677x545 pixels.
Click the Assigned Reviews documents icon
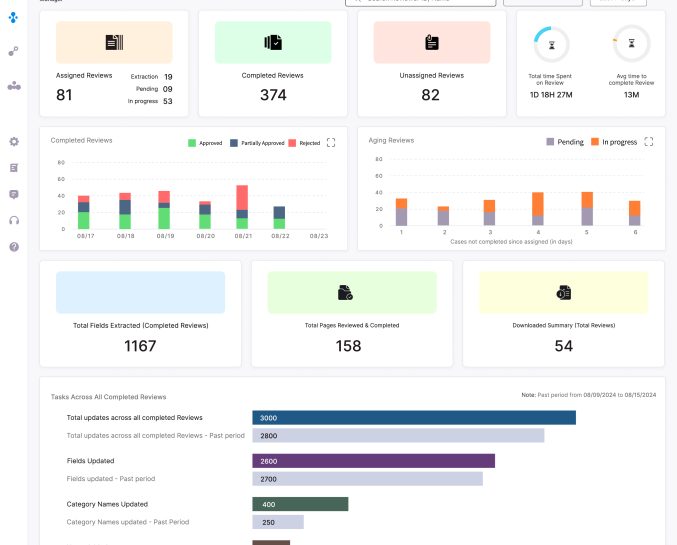(x=114, y=42)
